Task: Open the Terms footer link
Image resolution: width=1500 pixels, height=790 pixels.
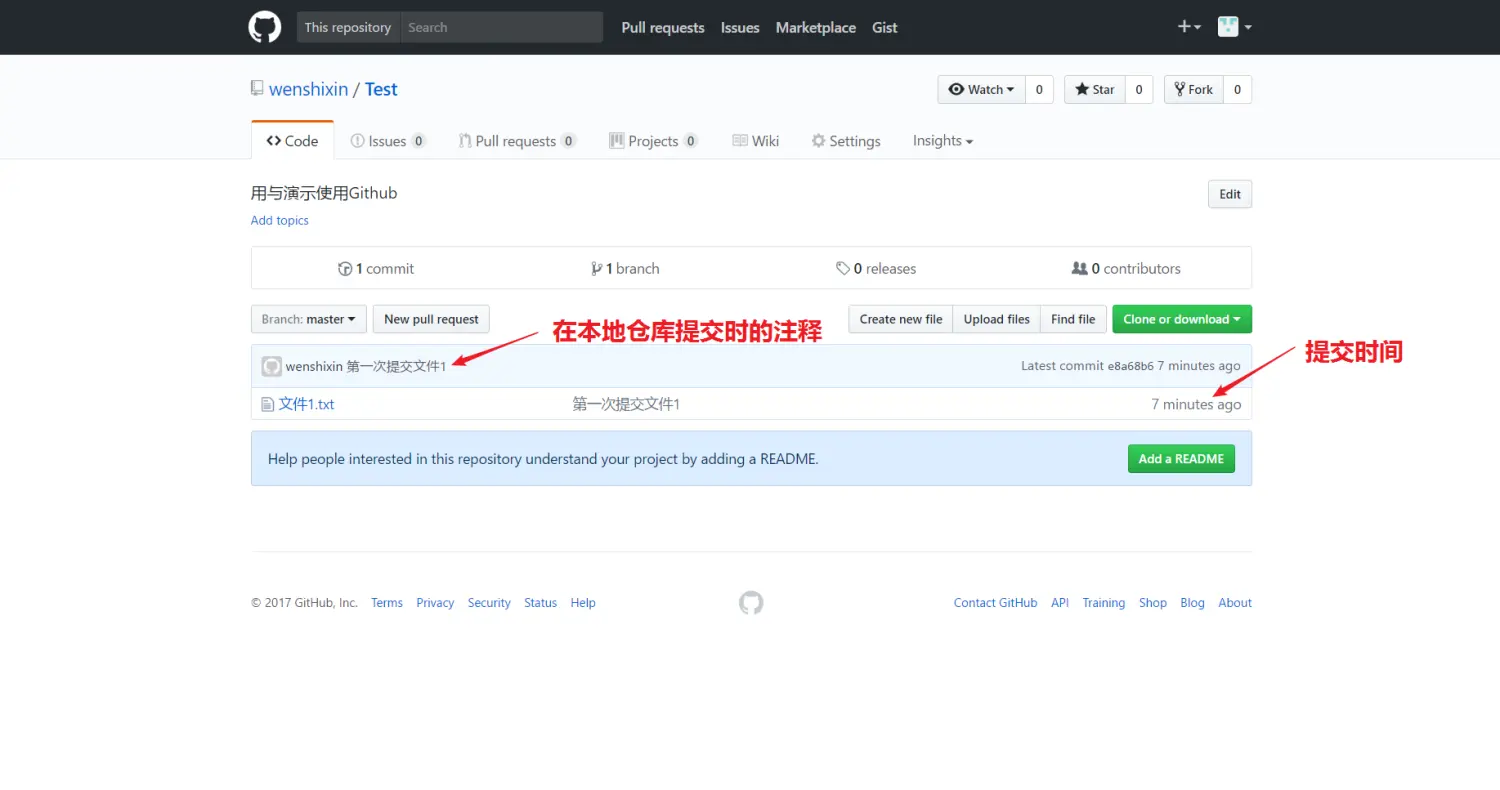Action: 387,603
